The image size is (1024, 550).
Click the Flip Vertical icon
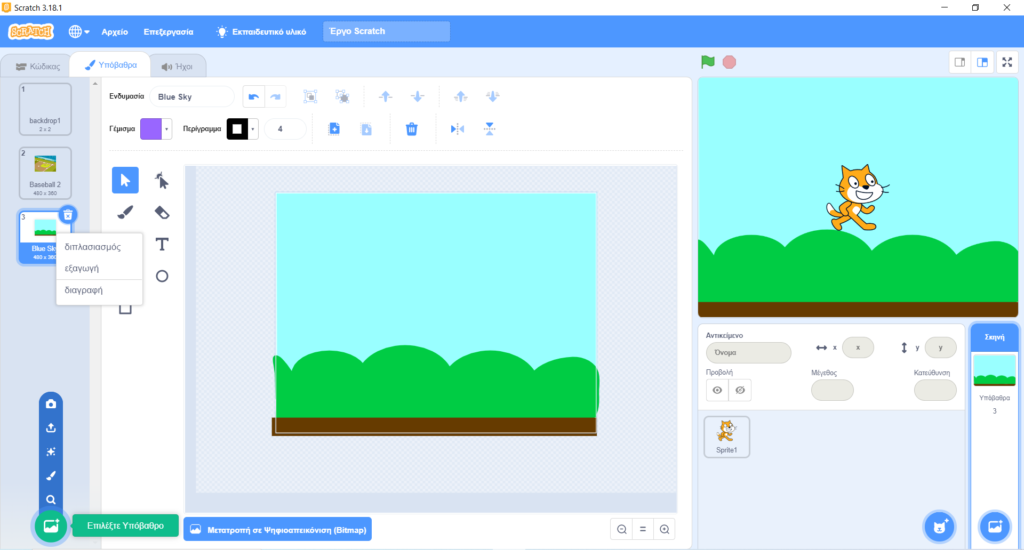pyautogui.click(x=489, y=129)
